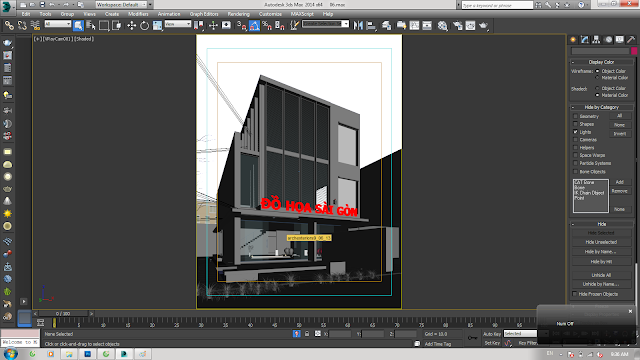Open the Mirror tool

358,26
